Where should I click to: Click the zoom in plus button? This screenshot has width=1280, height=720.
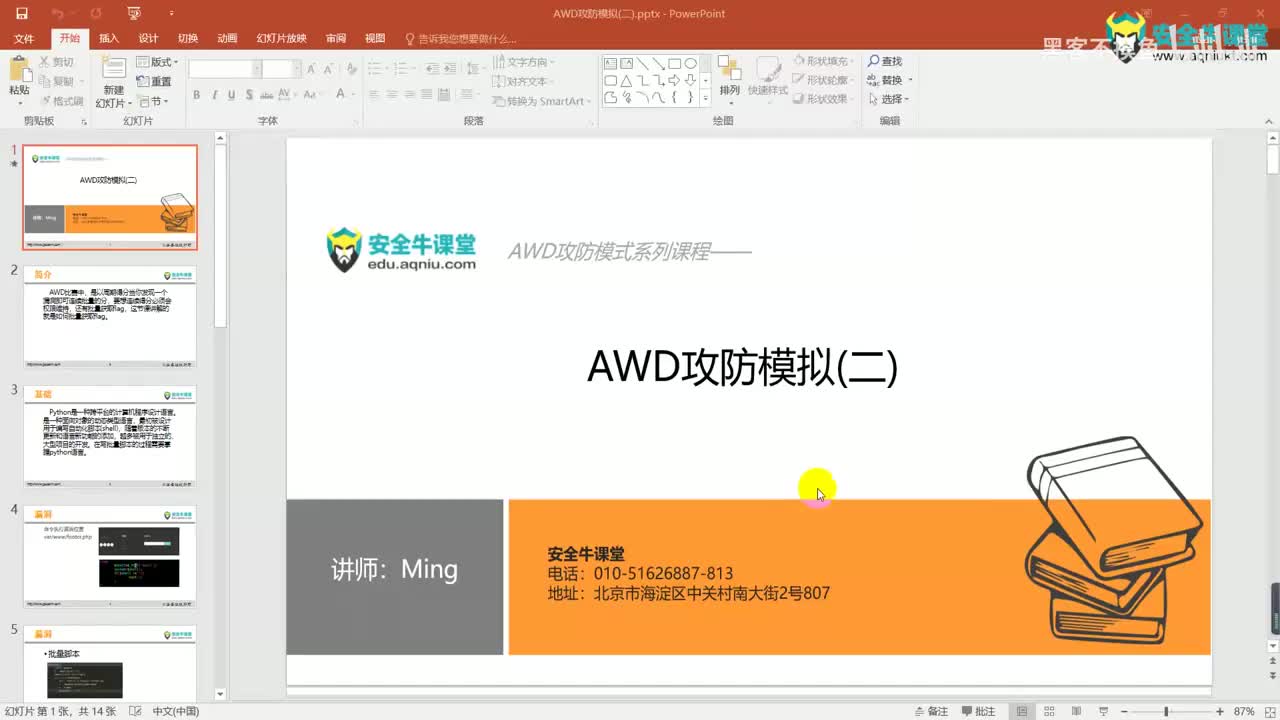[x=1220, y=711]
